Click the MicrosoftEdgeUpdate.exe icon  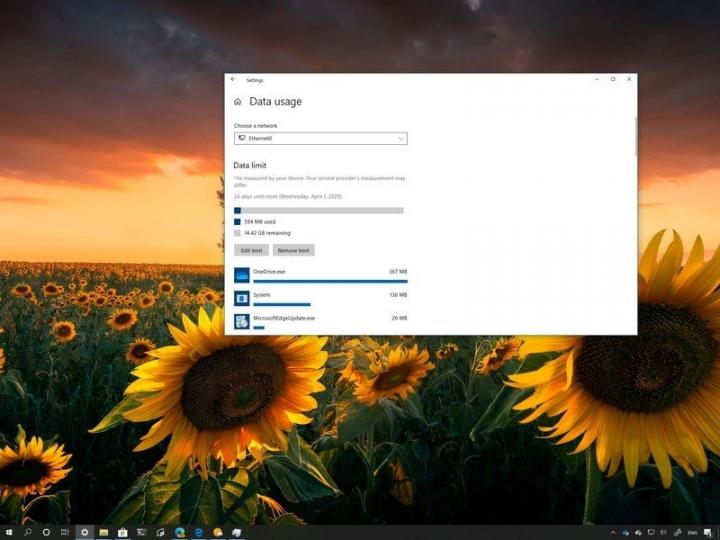[x=242, y=321]
